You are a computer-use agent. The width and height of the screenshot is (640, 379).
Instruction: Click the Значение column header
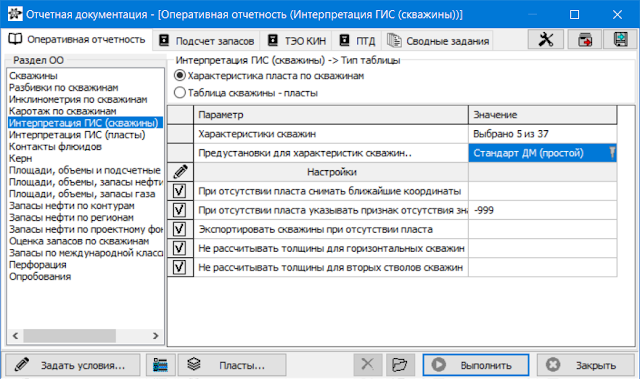(543, 115)
